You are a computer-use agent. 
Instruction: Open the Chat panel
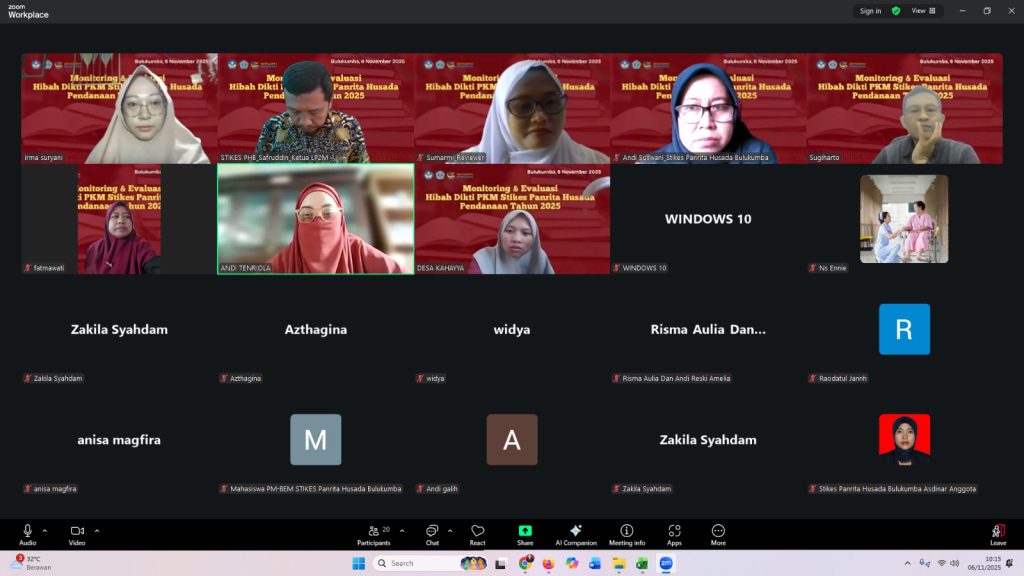pos(432,534)
